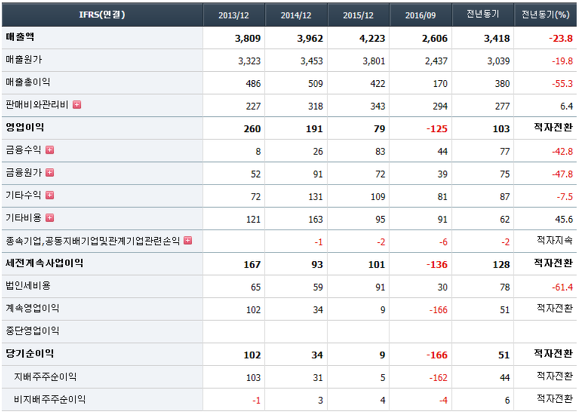Click the 전년동기 column header
The height and width of the screenshot is (413, 580).
tap(483, 15)
